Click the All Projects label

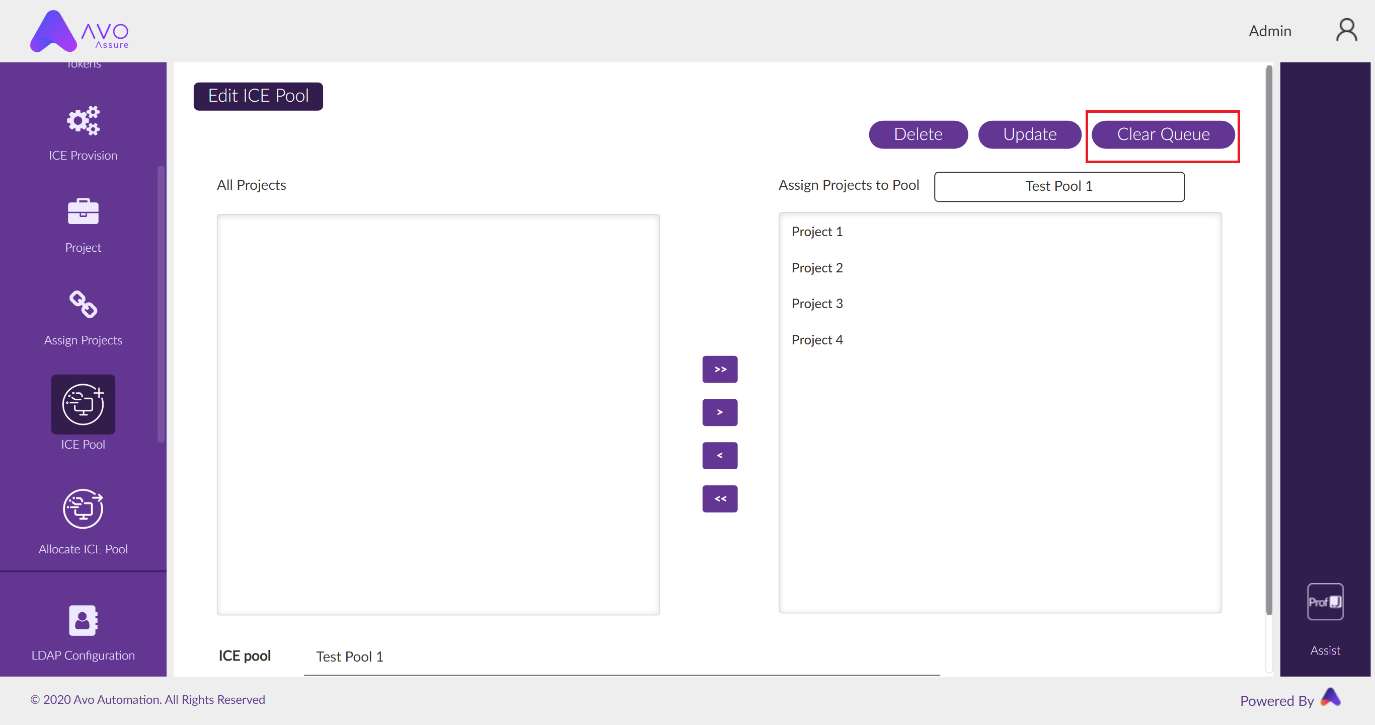pos(251,185)
